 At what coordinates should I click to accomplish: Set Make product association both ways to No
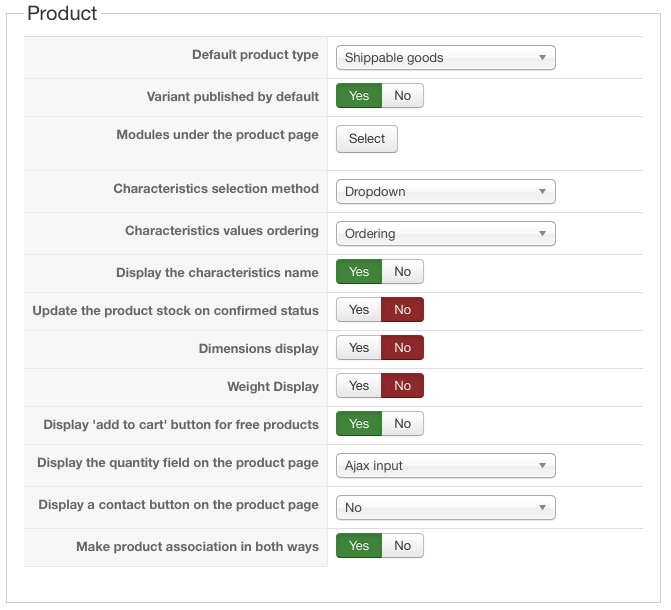[x=402, y=546]
